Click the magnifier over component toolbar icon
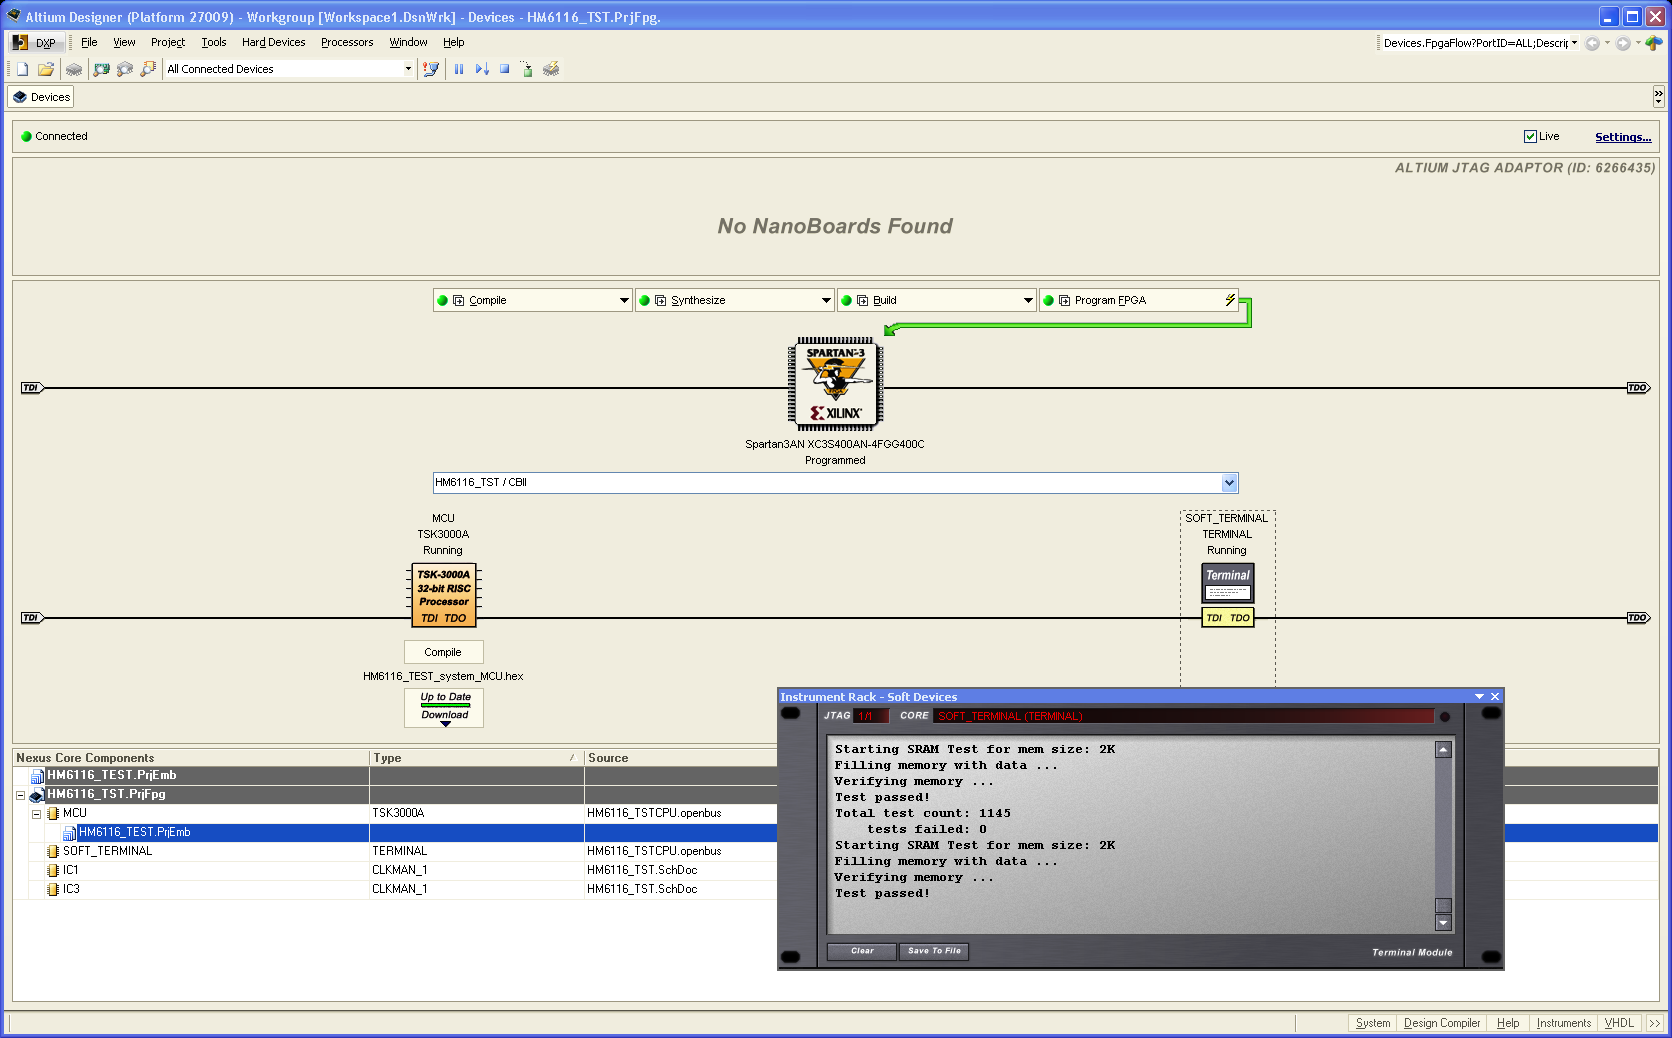This screenshot has height=1038, width=1672. click(148, 69)
